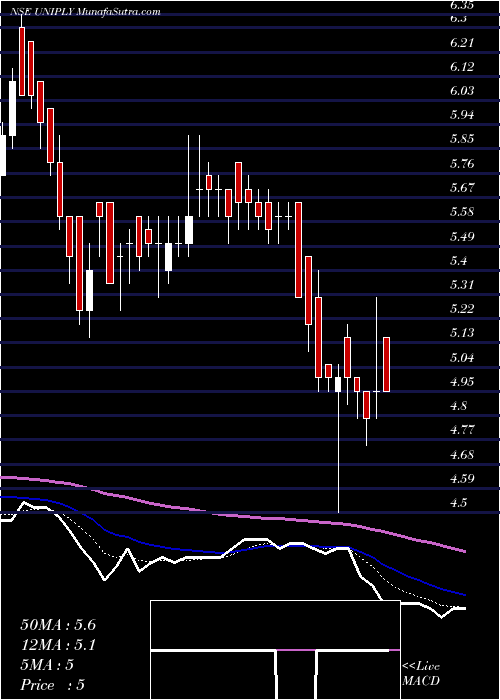Image resolution: width=500 pixels, height=700 pixels.
Task: Click the 5.04 price axis label
Action: point(462,358)
